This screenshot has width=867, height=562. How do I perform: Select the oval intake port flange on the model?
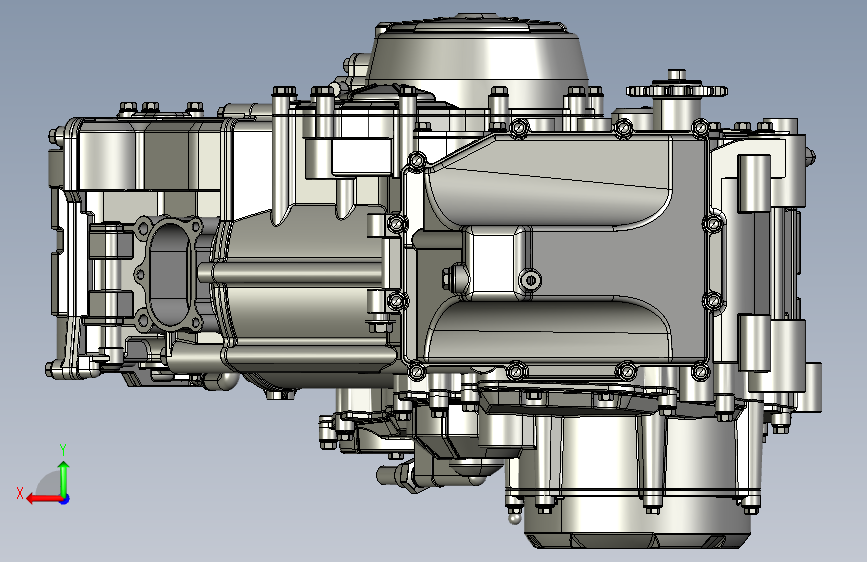[169, 274]
